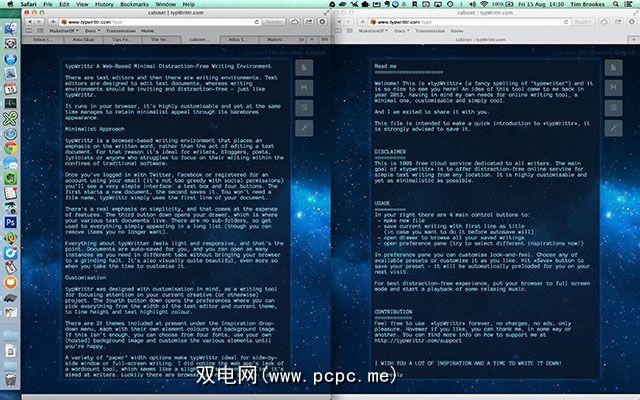Open the Apple menu
Image resolution: width=640 pixels, height=400 pixels.
point(10,4)
